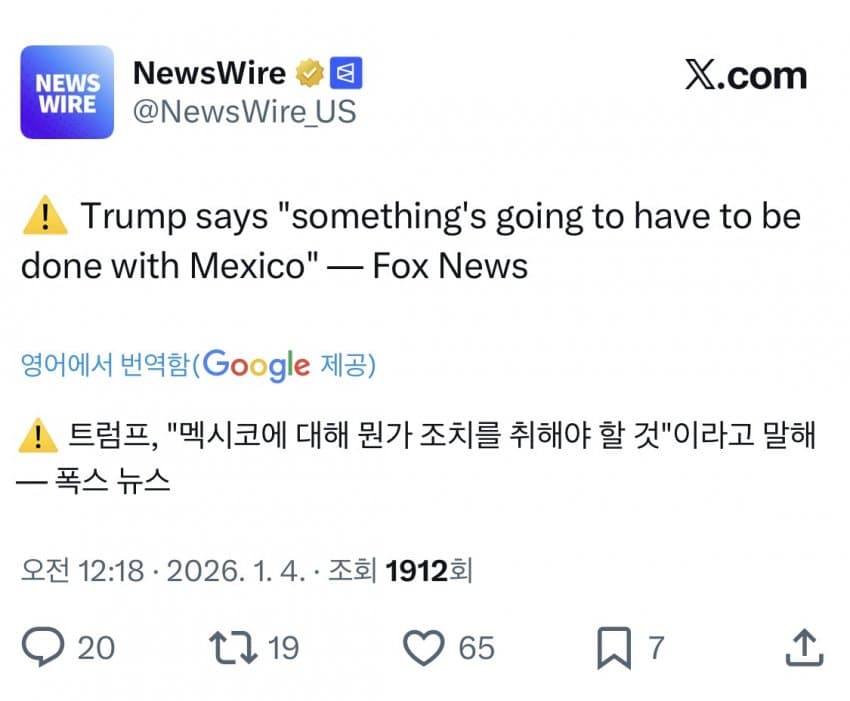Bookmark this NewsWire post
The width and height of the screenshot is (850, 701).
pyautogui.click(x=613, y=648)
